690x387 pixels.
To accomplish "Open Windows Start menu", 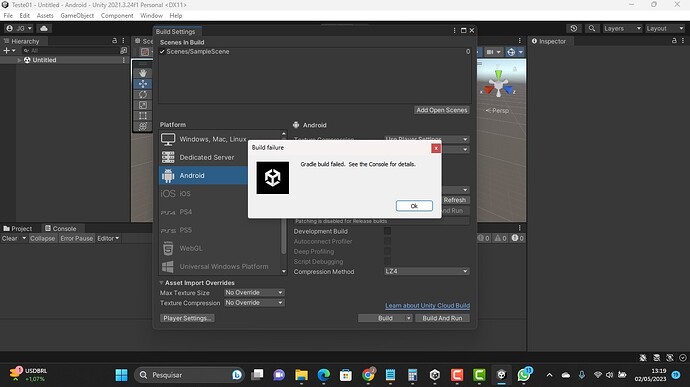I will 121,375.
